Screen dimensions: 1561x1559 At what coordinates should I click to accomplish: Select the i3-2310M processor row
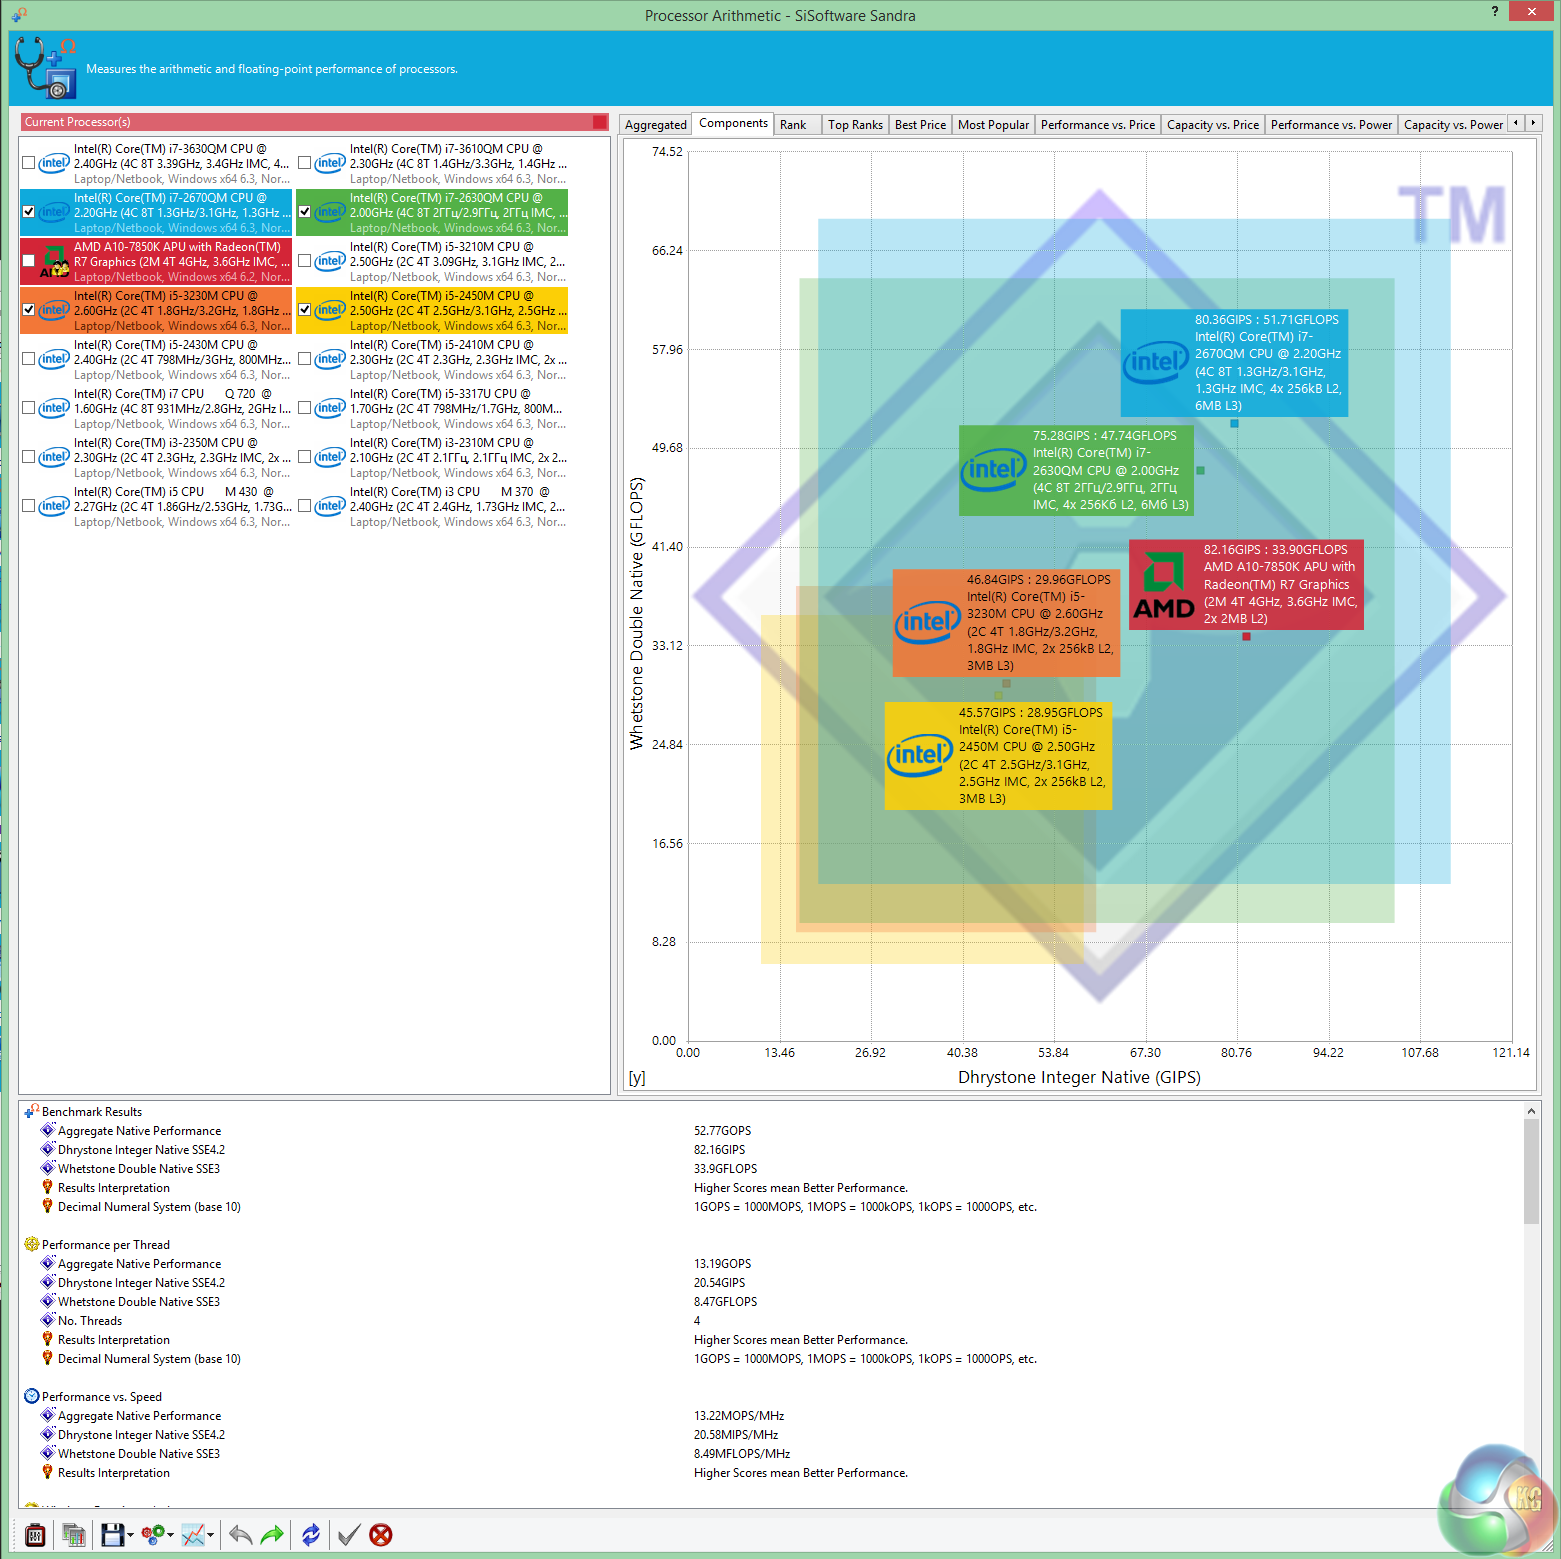(x=432, y=457)
